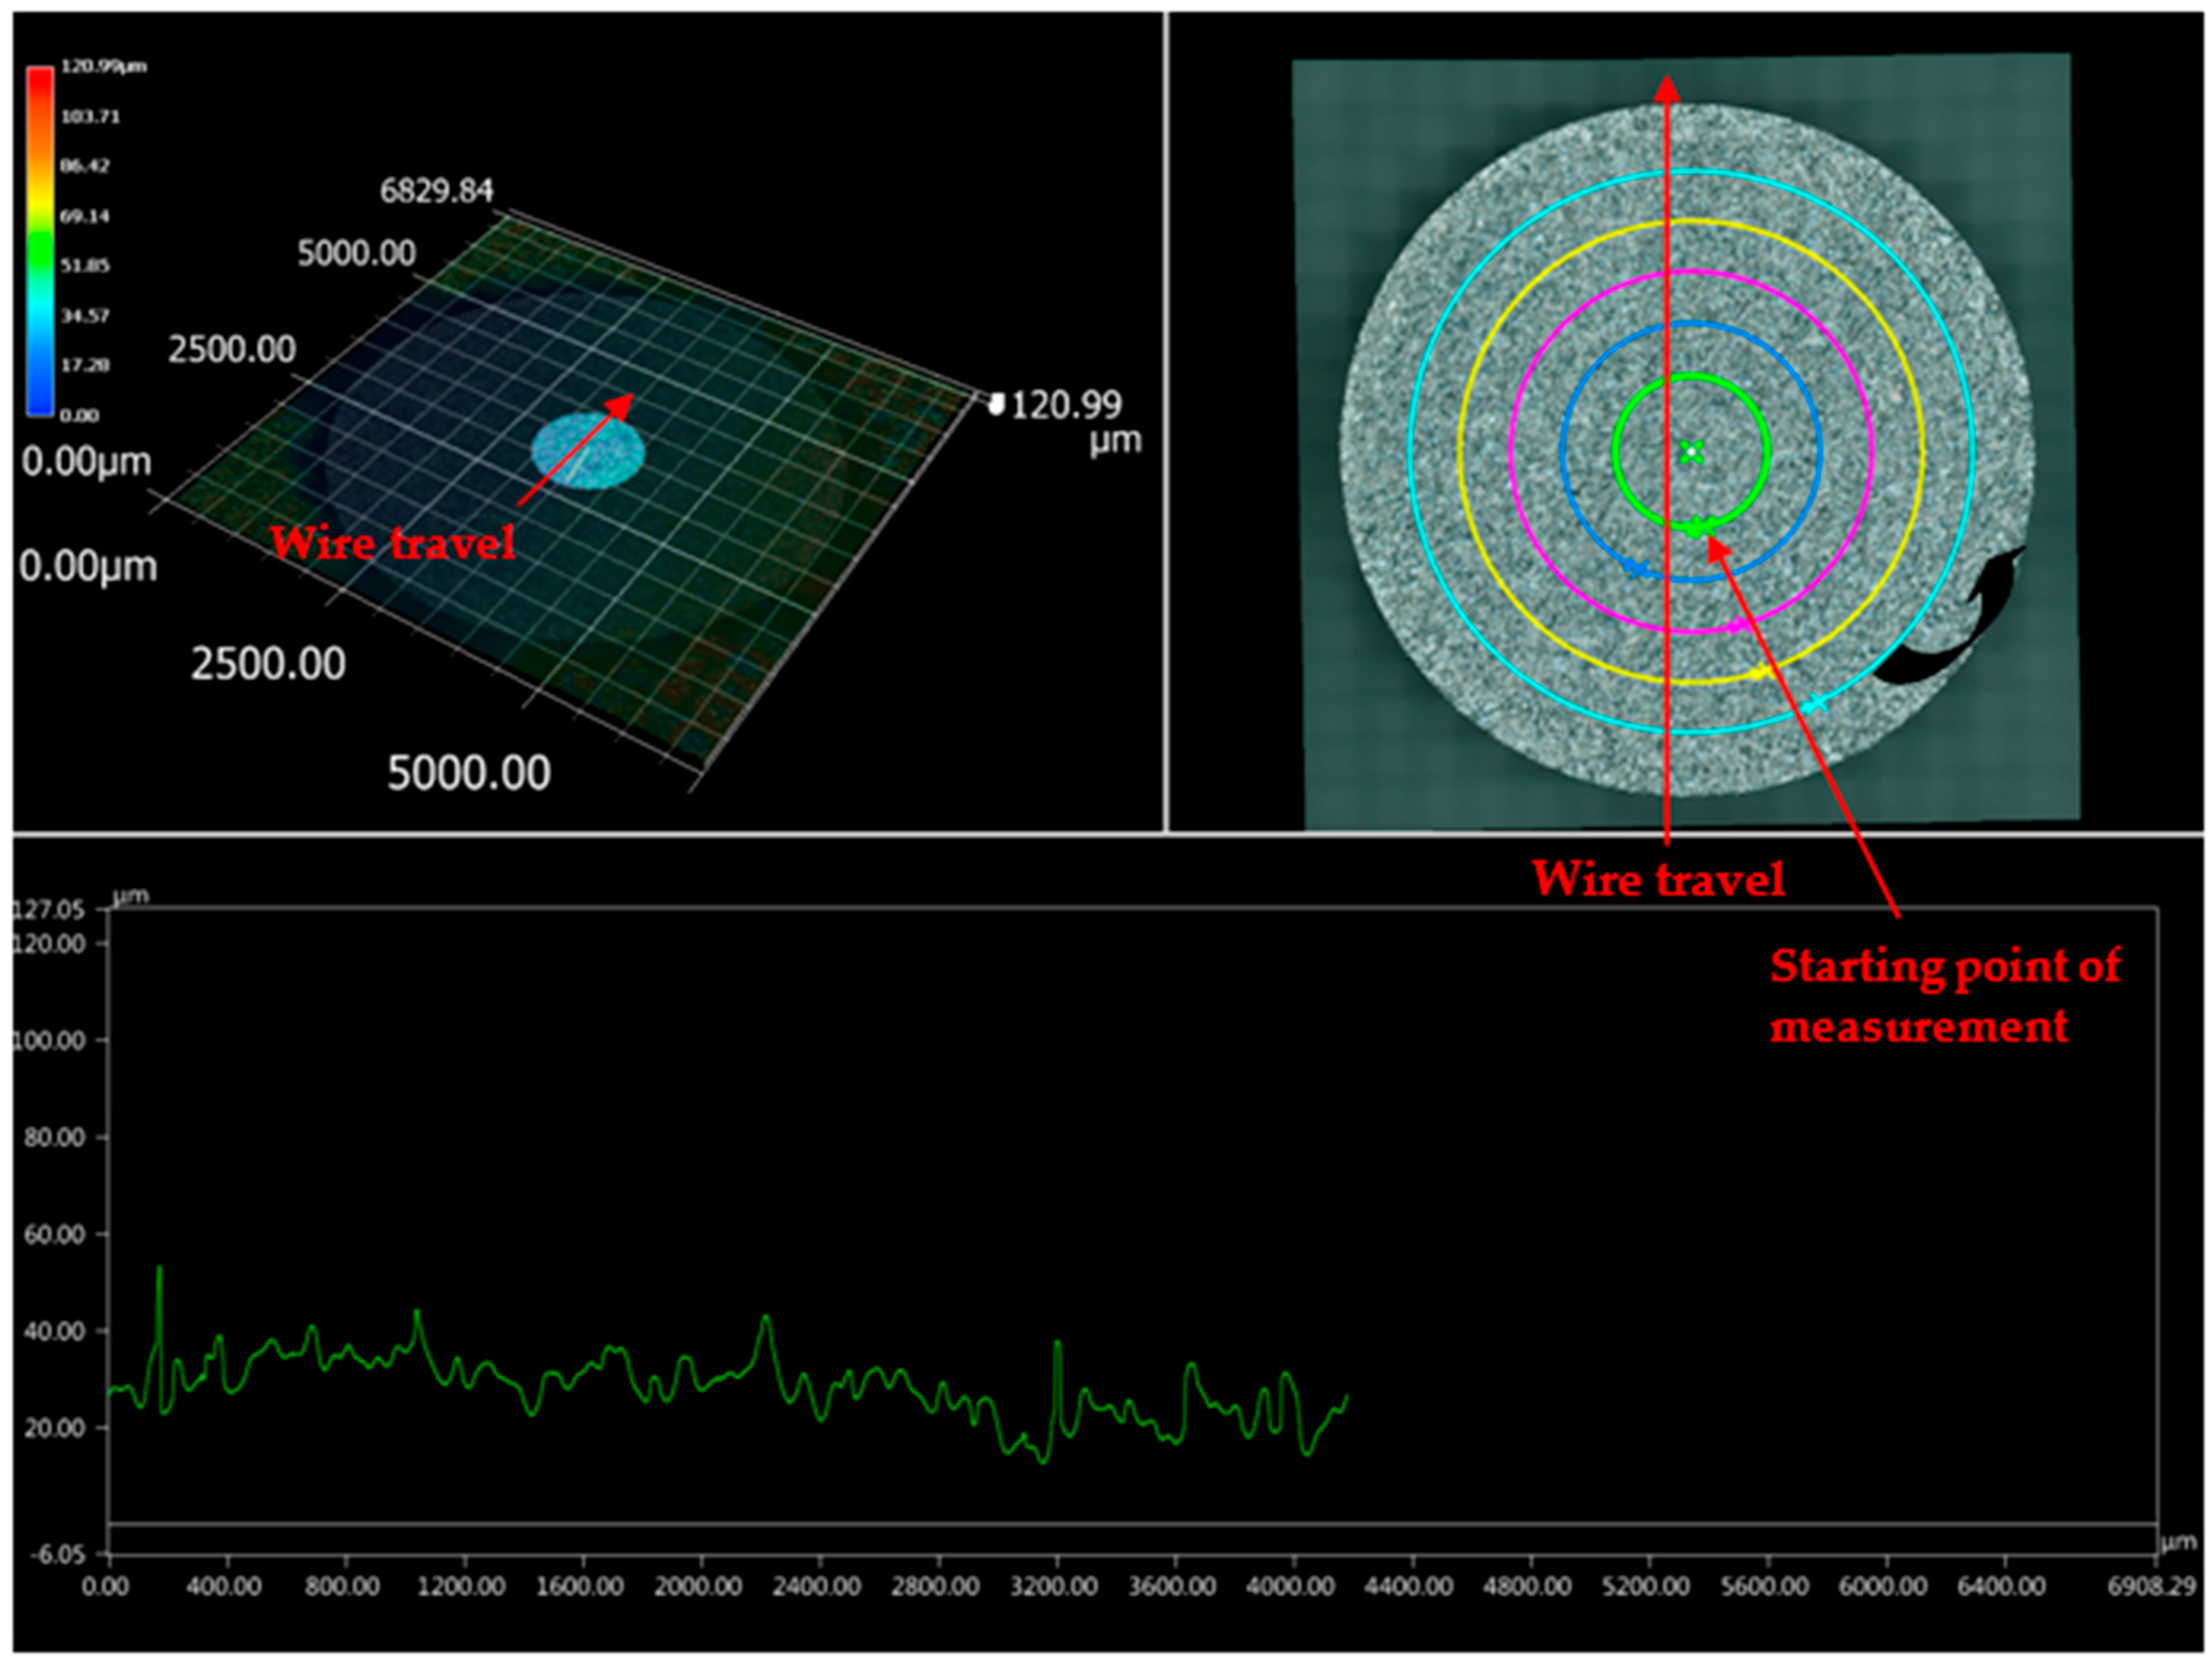Click the yellow X marker on the yellow circle
This screenshot has height=1662, width=2212.
click(x=1760, y=672)
